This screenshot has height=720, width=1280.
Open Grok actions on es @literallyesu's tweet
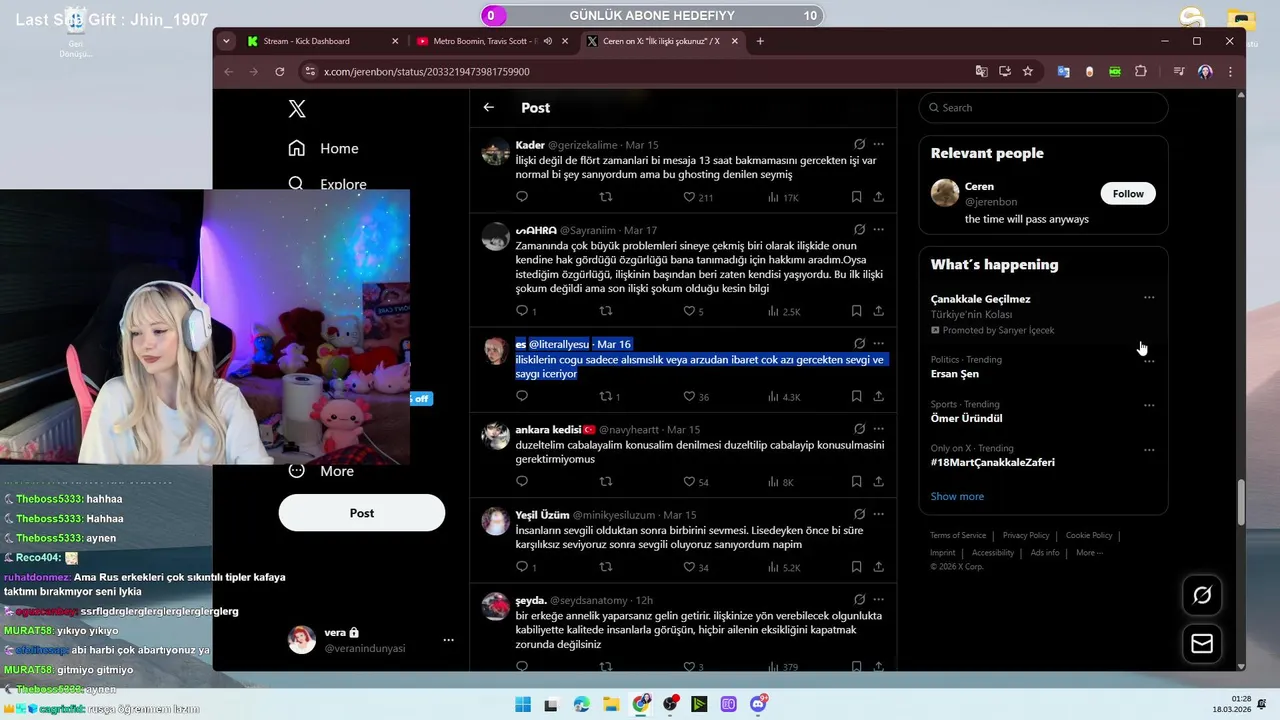(x=859, y=343)
